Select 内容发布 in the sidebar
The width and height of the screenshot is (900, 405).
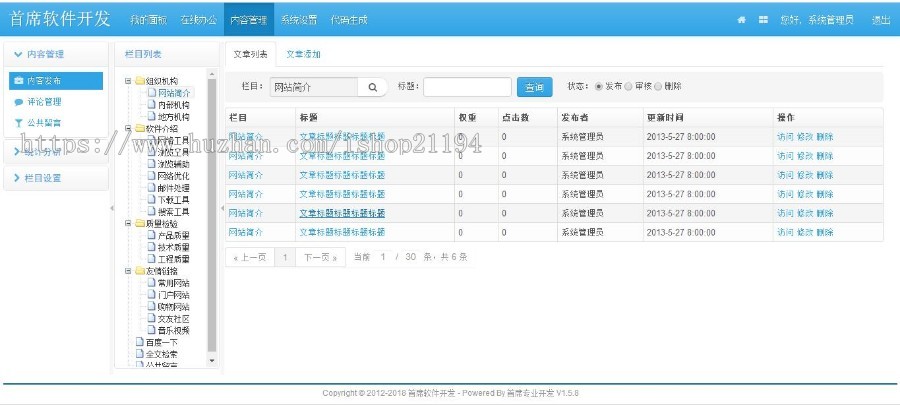pos(56,81)
